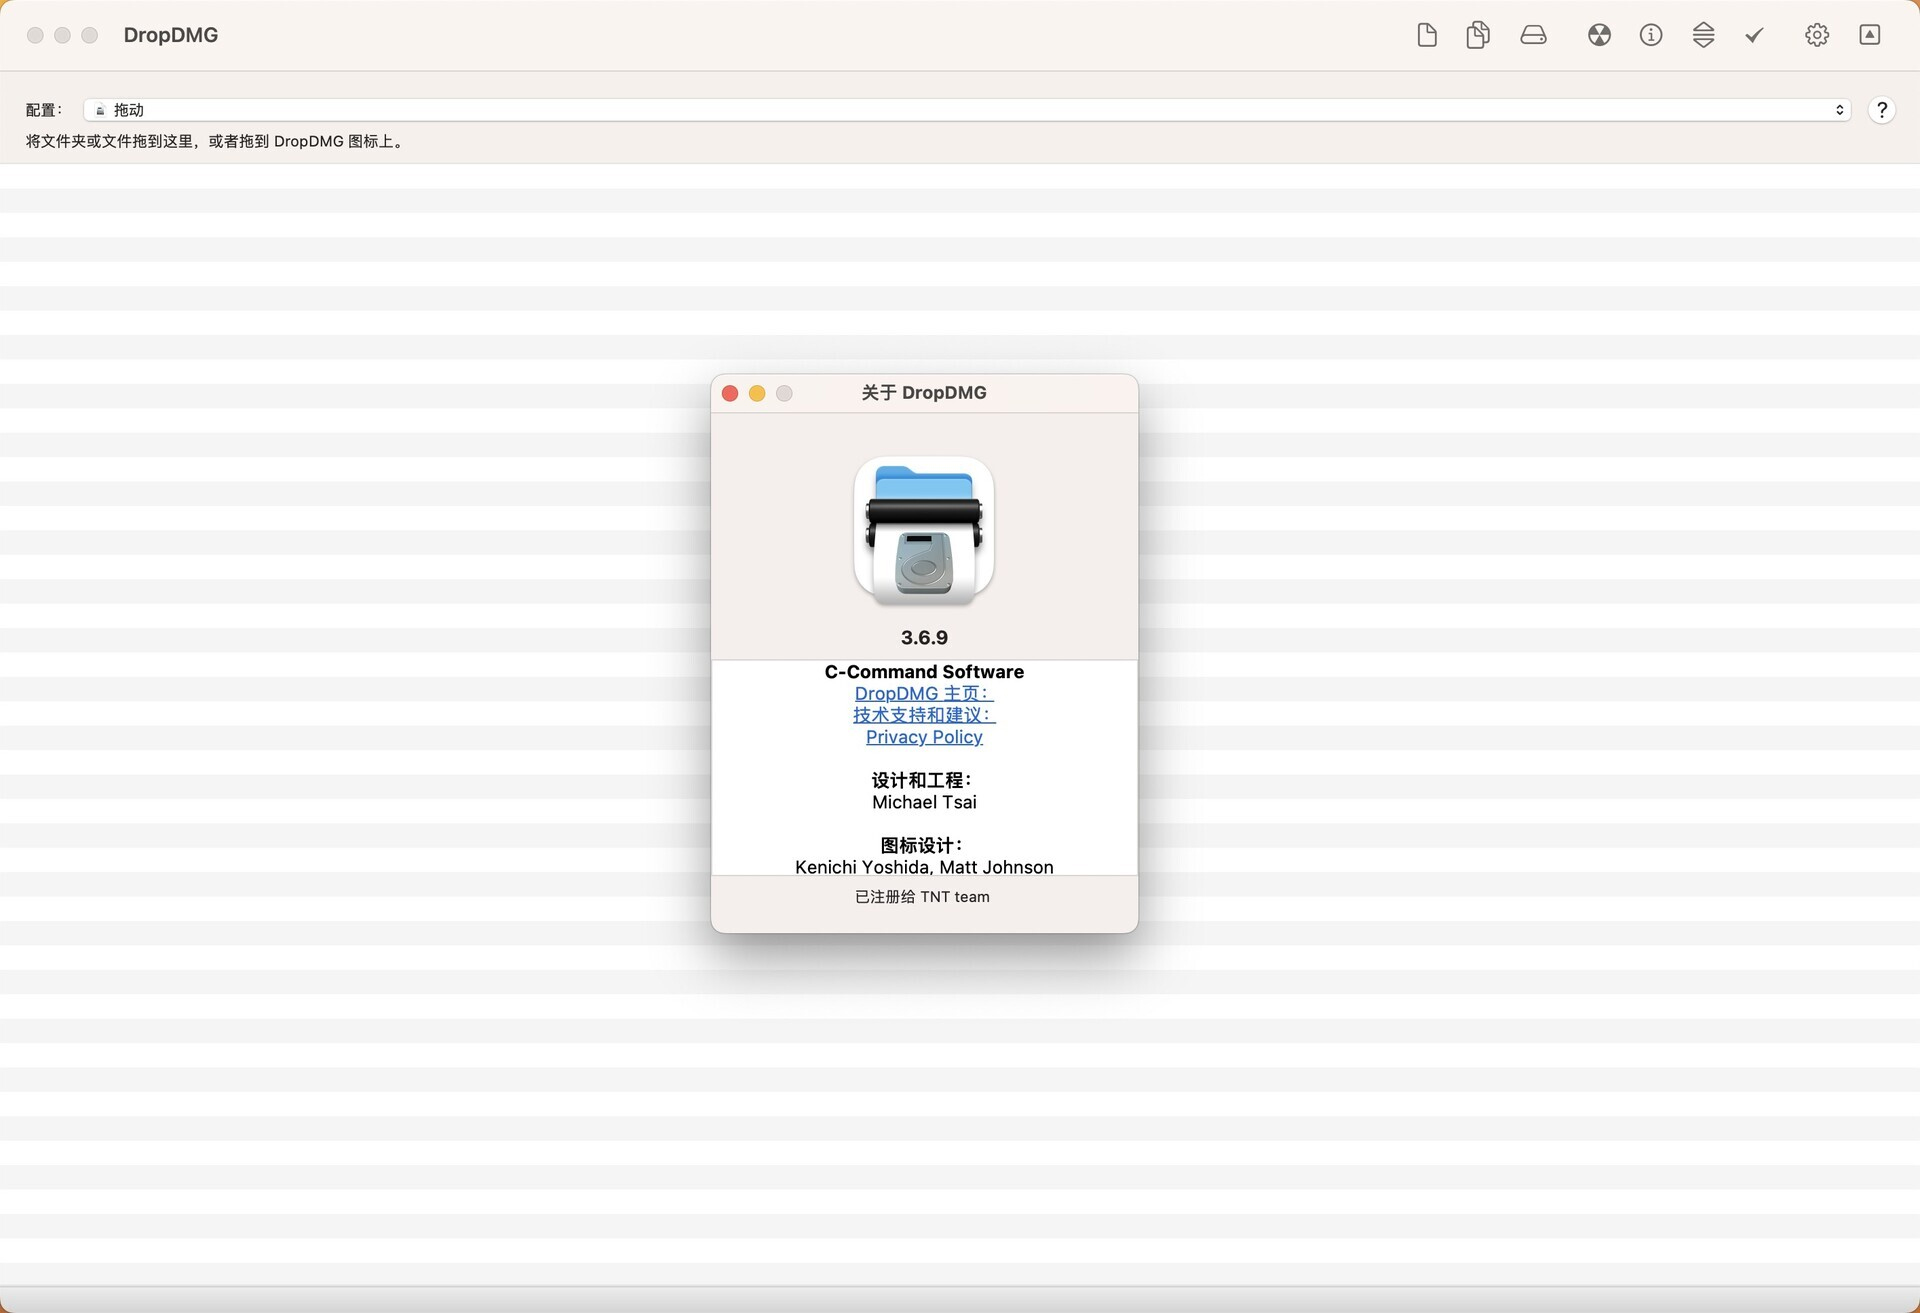Viewport: 1920px width, 1313px height.
Task: Click the single document toolbar icon
Action: 1427,35
